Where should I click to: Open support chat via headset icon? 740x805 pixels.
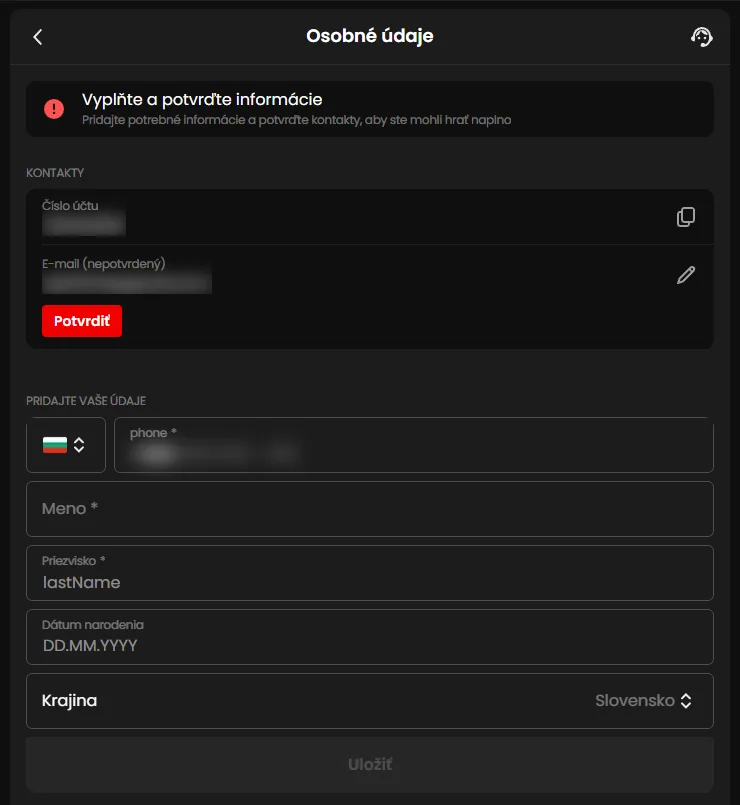(x=701, y=37)
